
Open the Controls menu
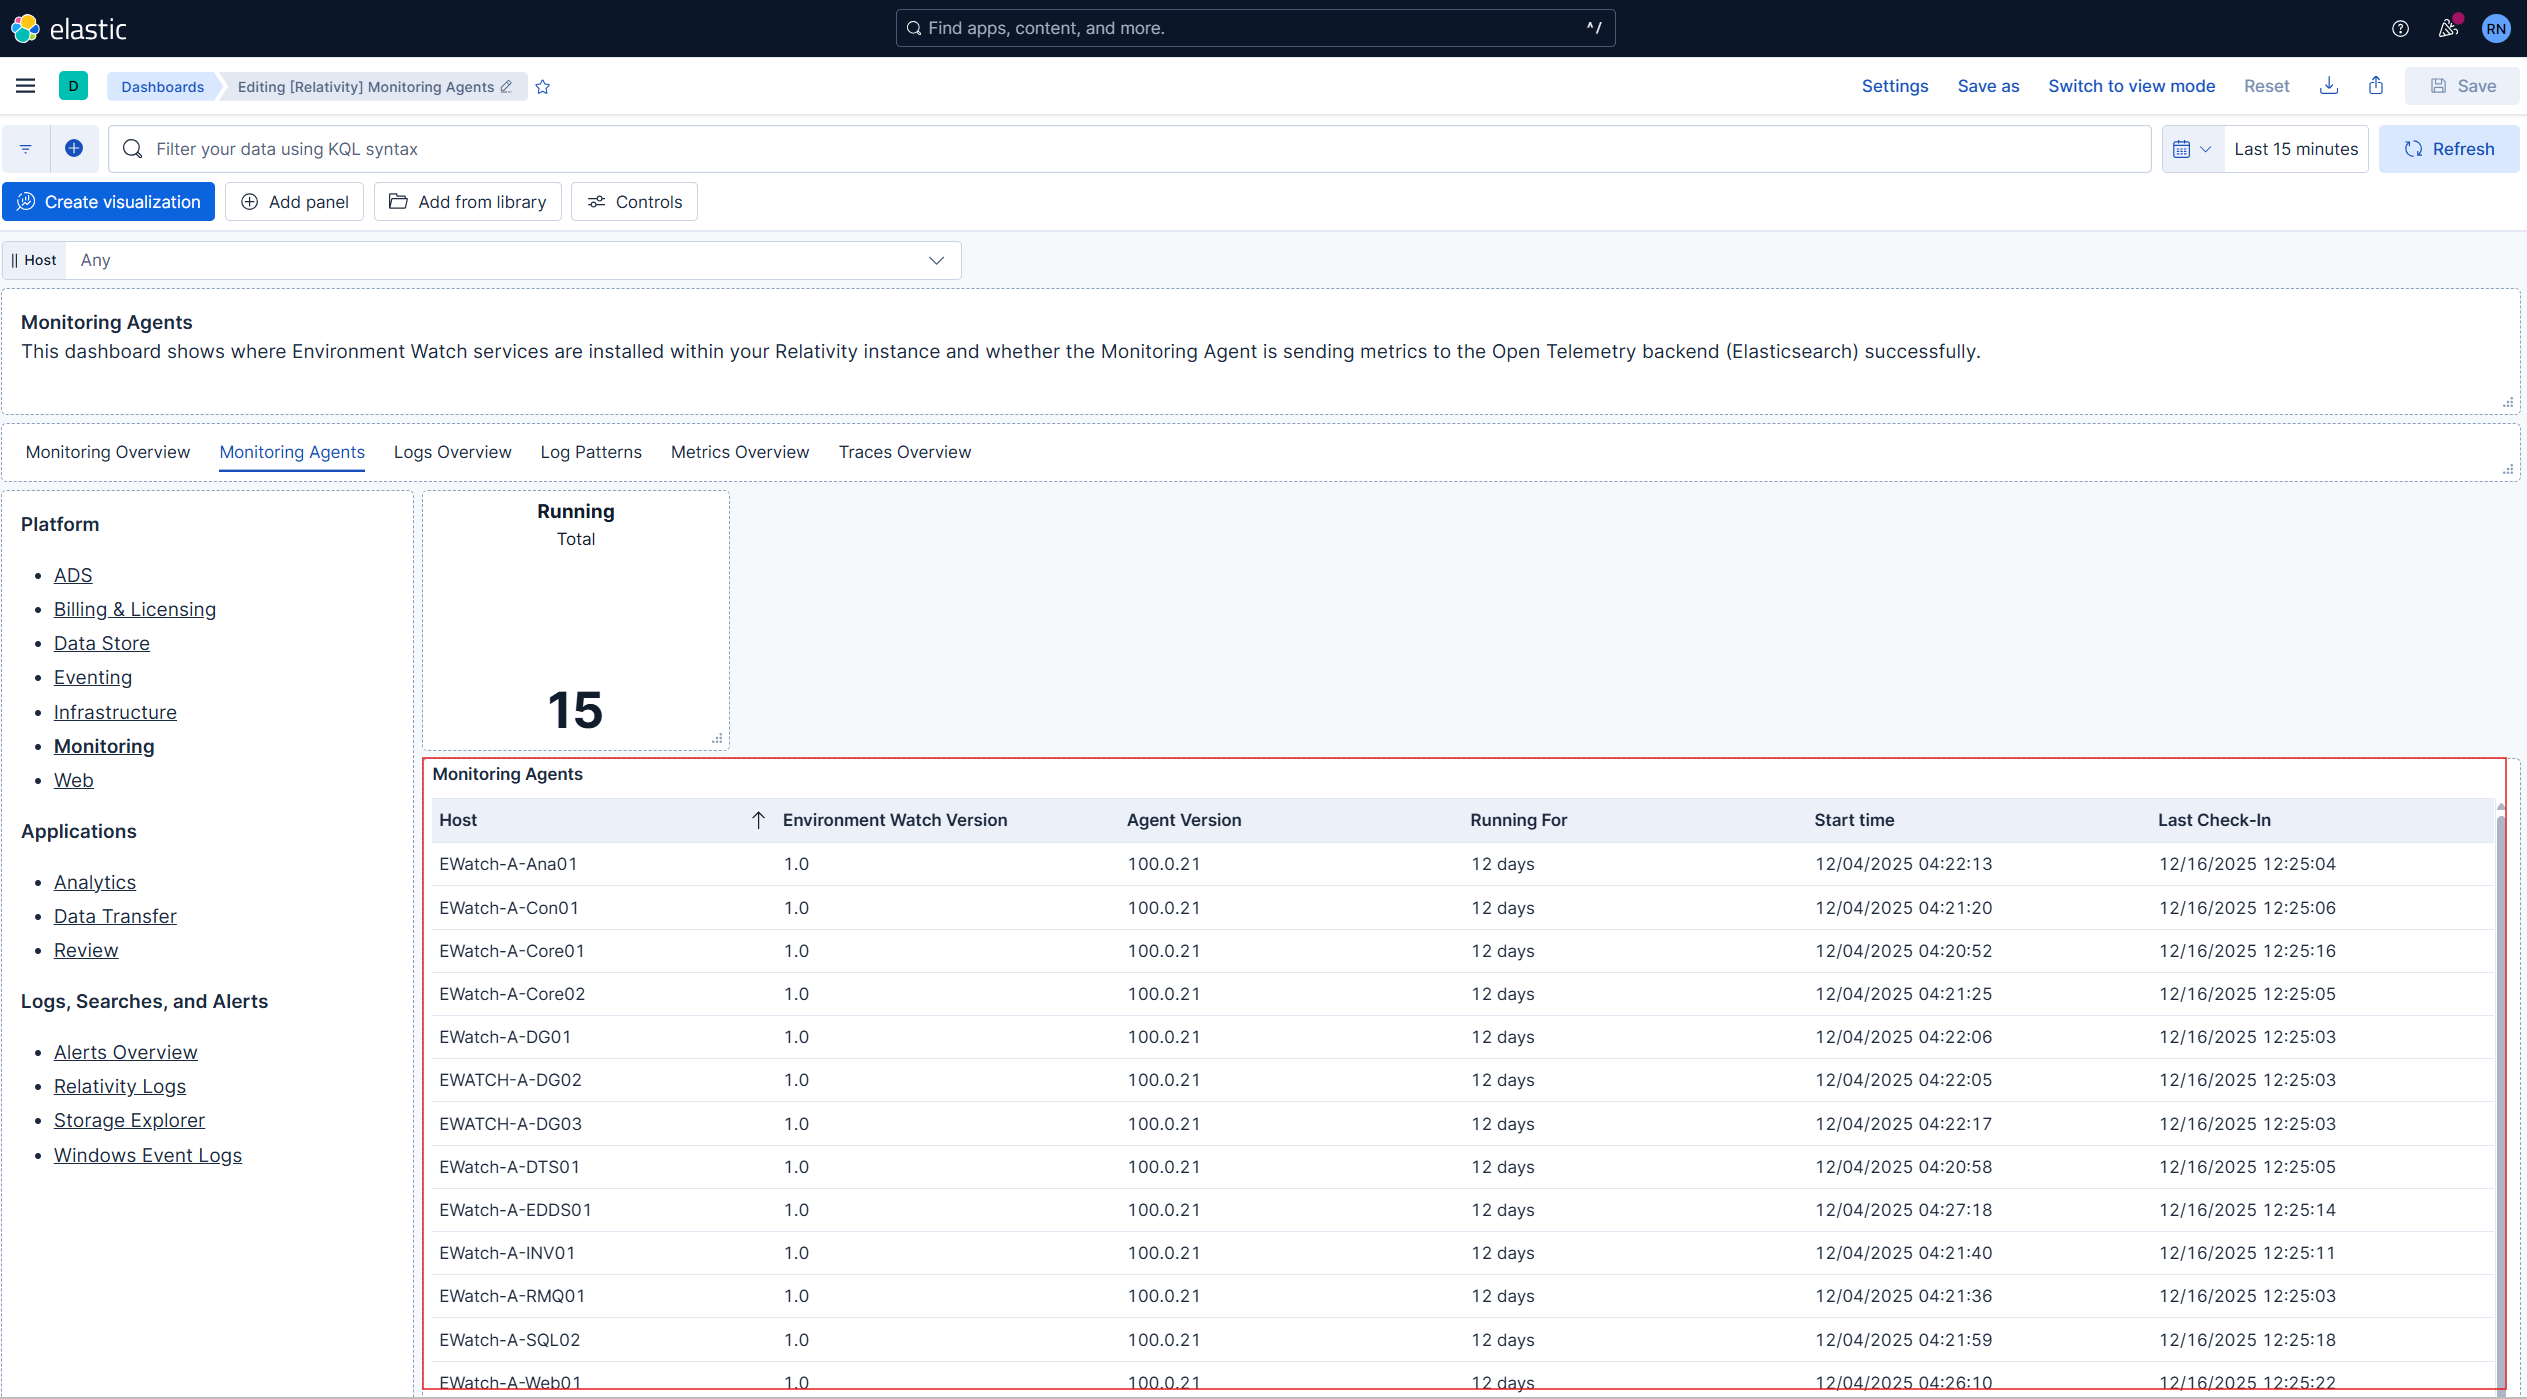634,202
